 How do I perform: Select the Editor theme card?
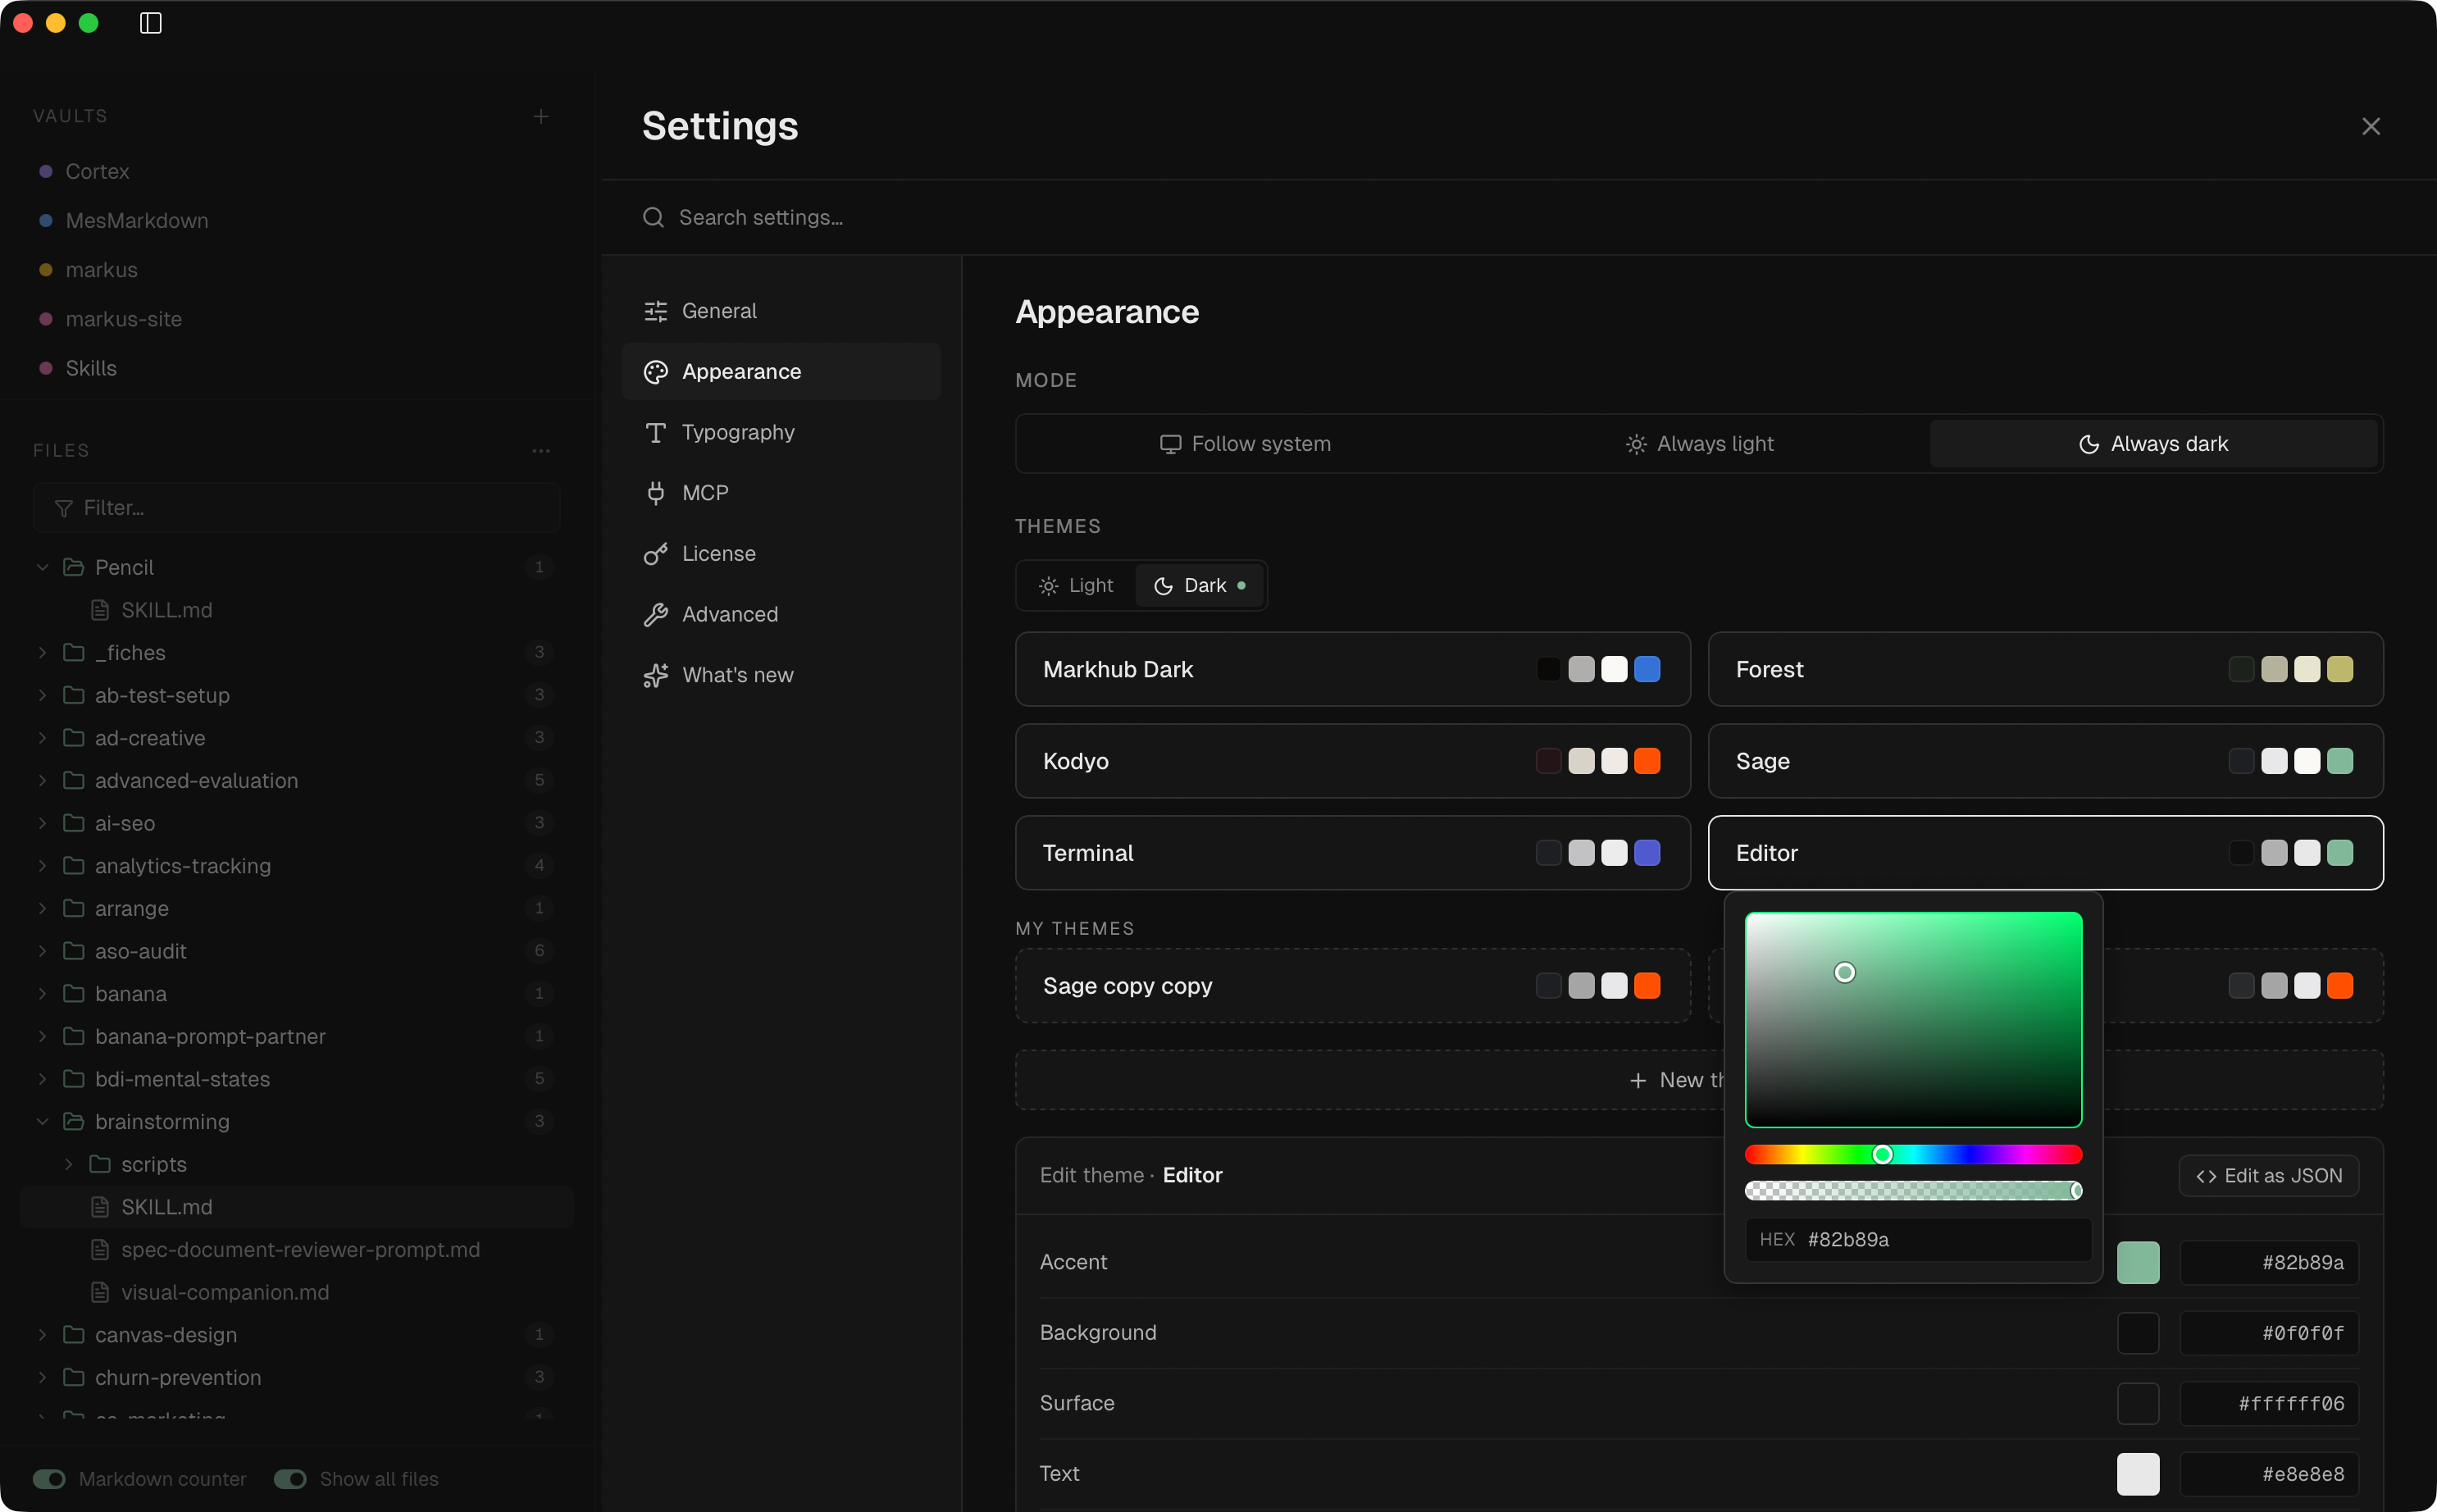(x=2045, y=853)
